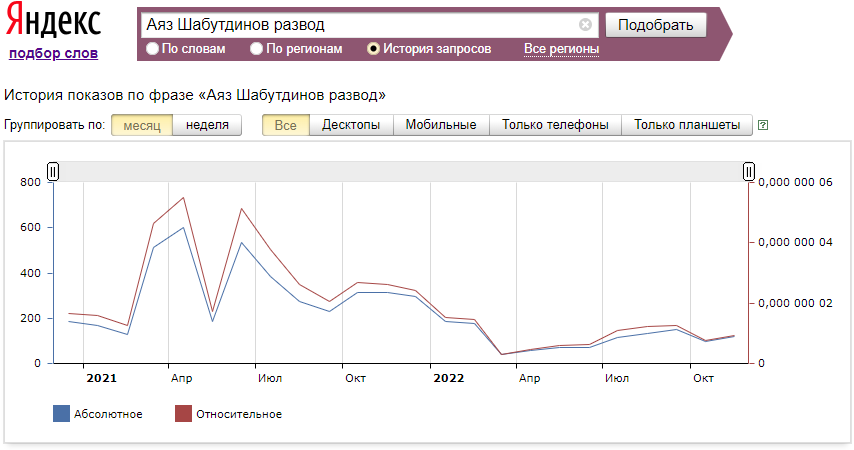Click the right range slider handle

tap(748, 172)
